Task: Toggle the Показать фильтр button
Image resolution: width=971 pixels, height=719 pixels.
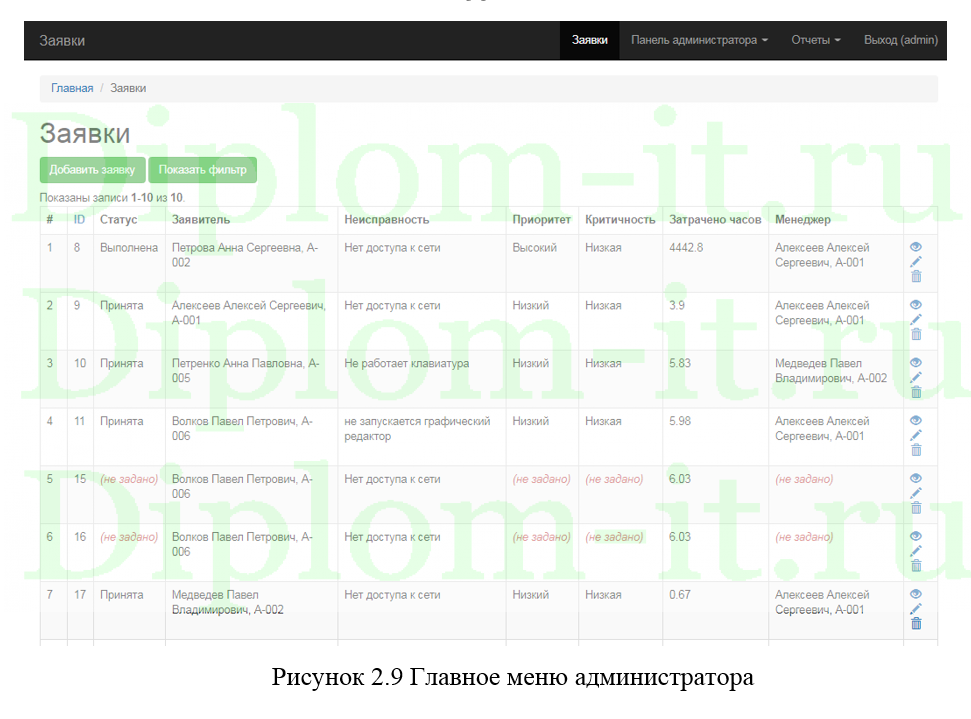Action: coord(202,170)
